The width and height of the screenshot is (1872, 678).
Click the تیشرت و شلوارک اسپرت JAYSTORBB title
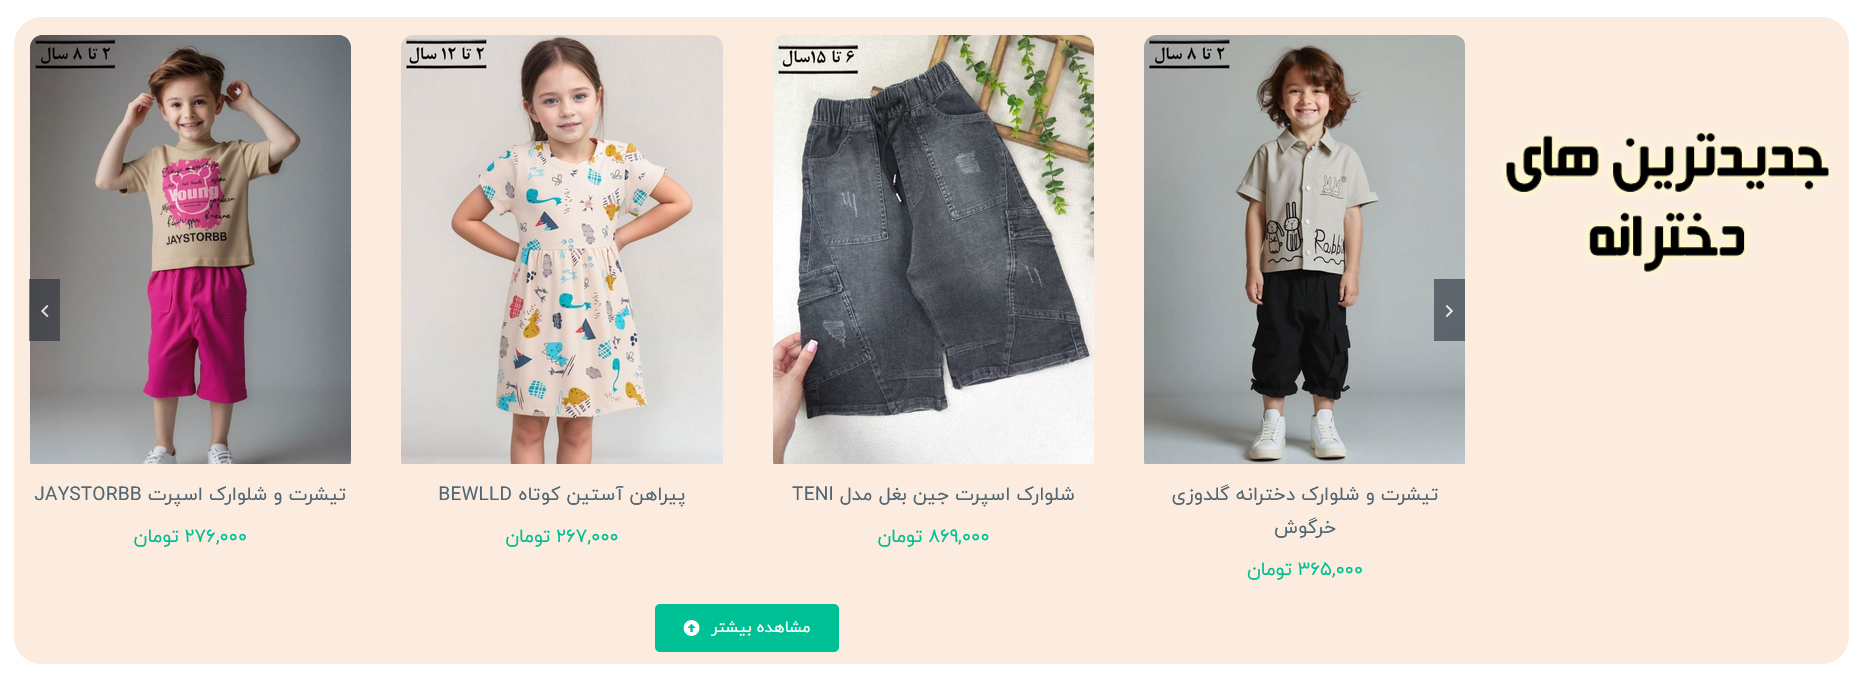190,494
